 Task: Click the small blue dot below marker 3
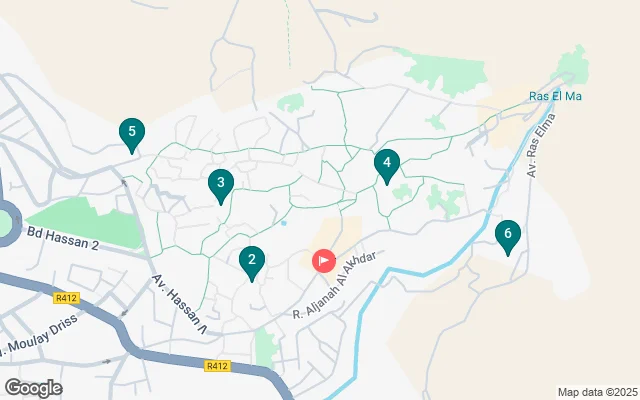284,223
